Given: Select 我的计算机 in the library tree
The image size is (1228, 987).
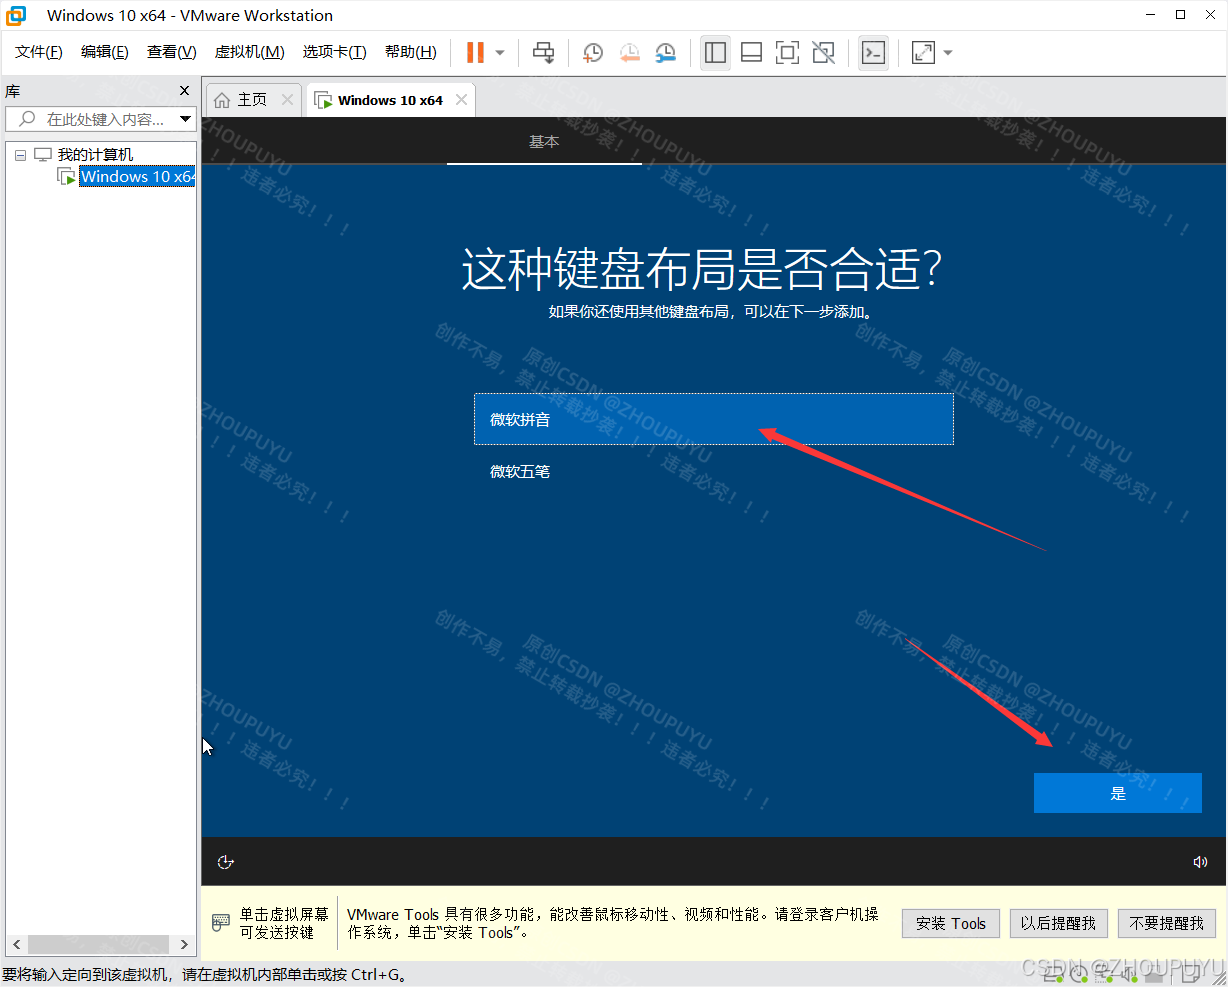Looking at the screenshot, I should 95,154.
